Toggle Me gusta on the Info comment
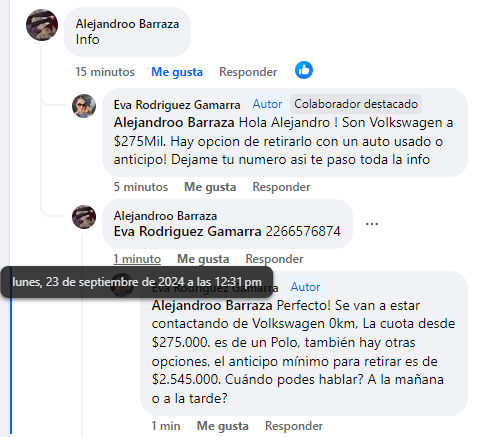 pyautogui.click(x=177, y=72)
